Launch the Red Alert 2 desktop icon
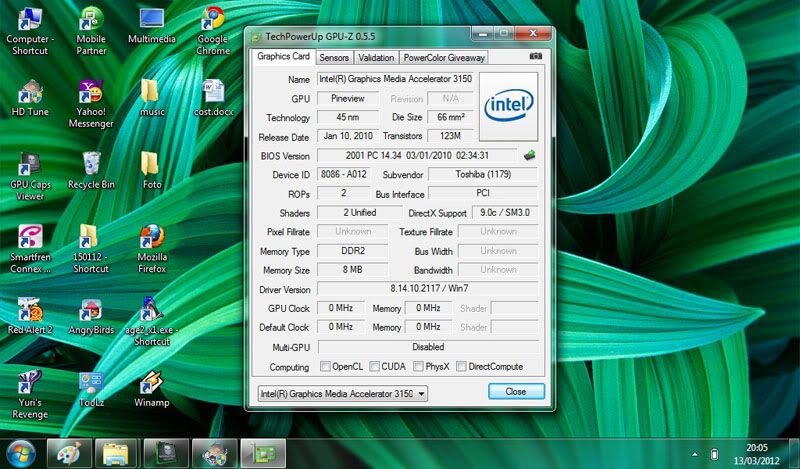The height and width of the screenshot is (469, 800). point(30,316)
